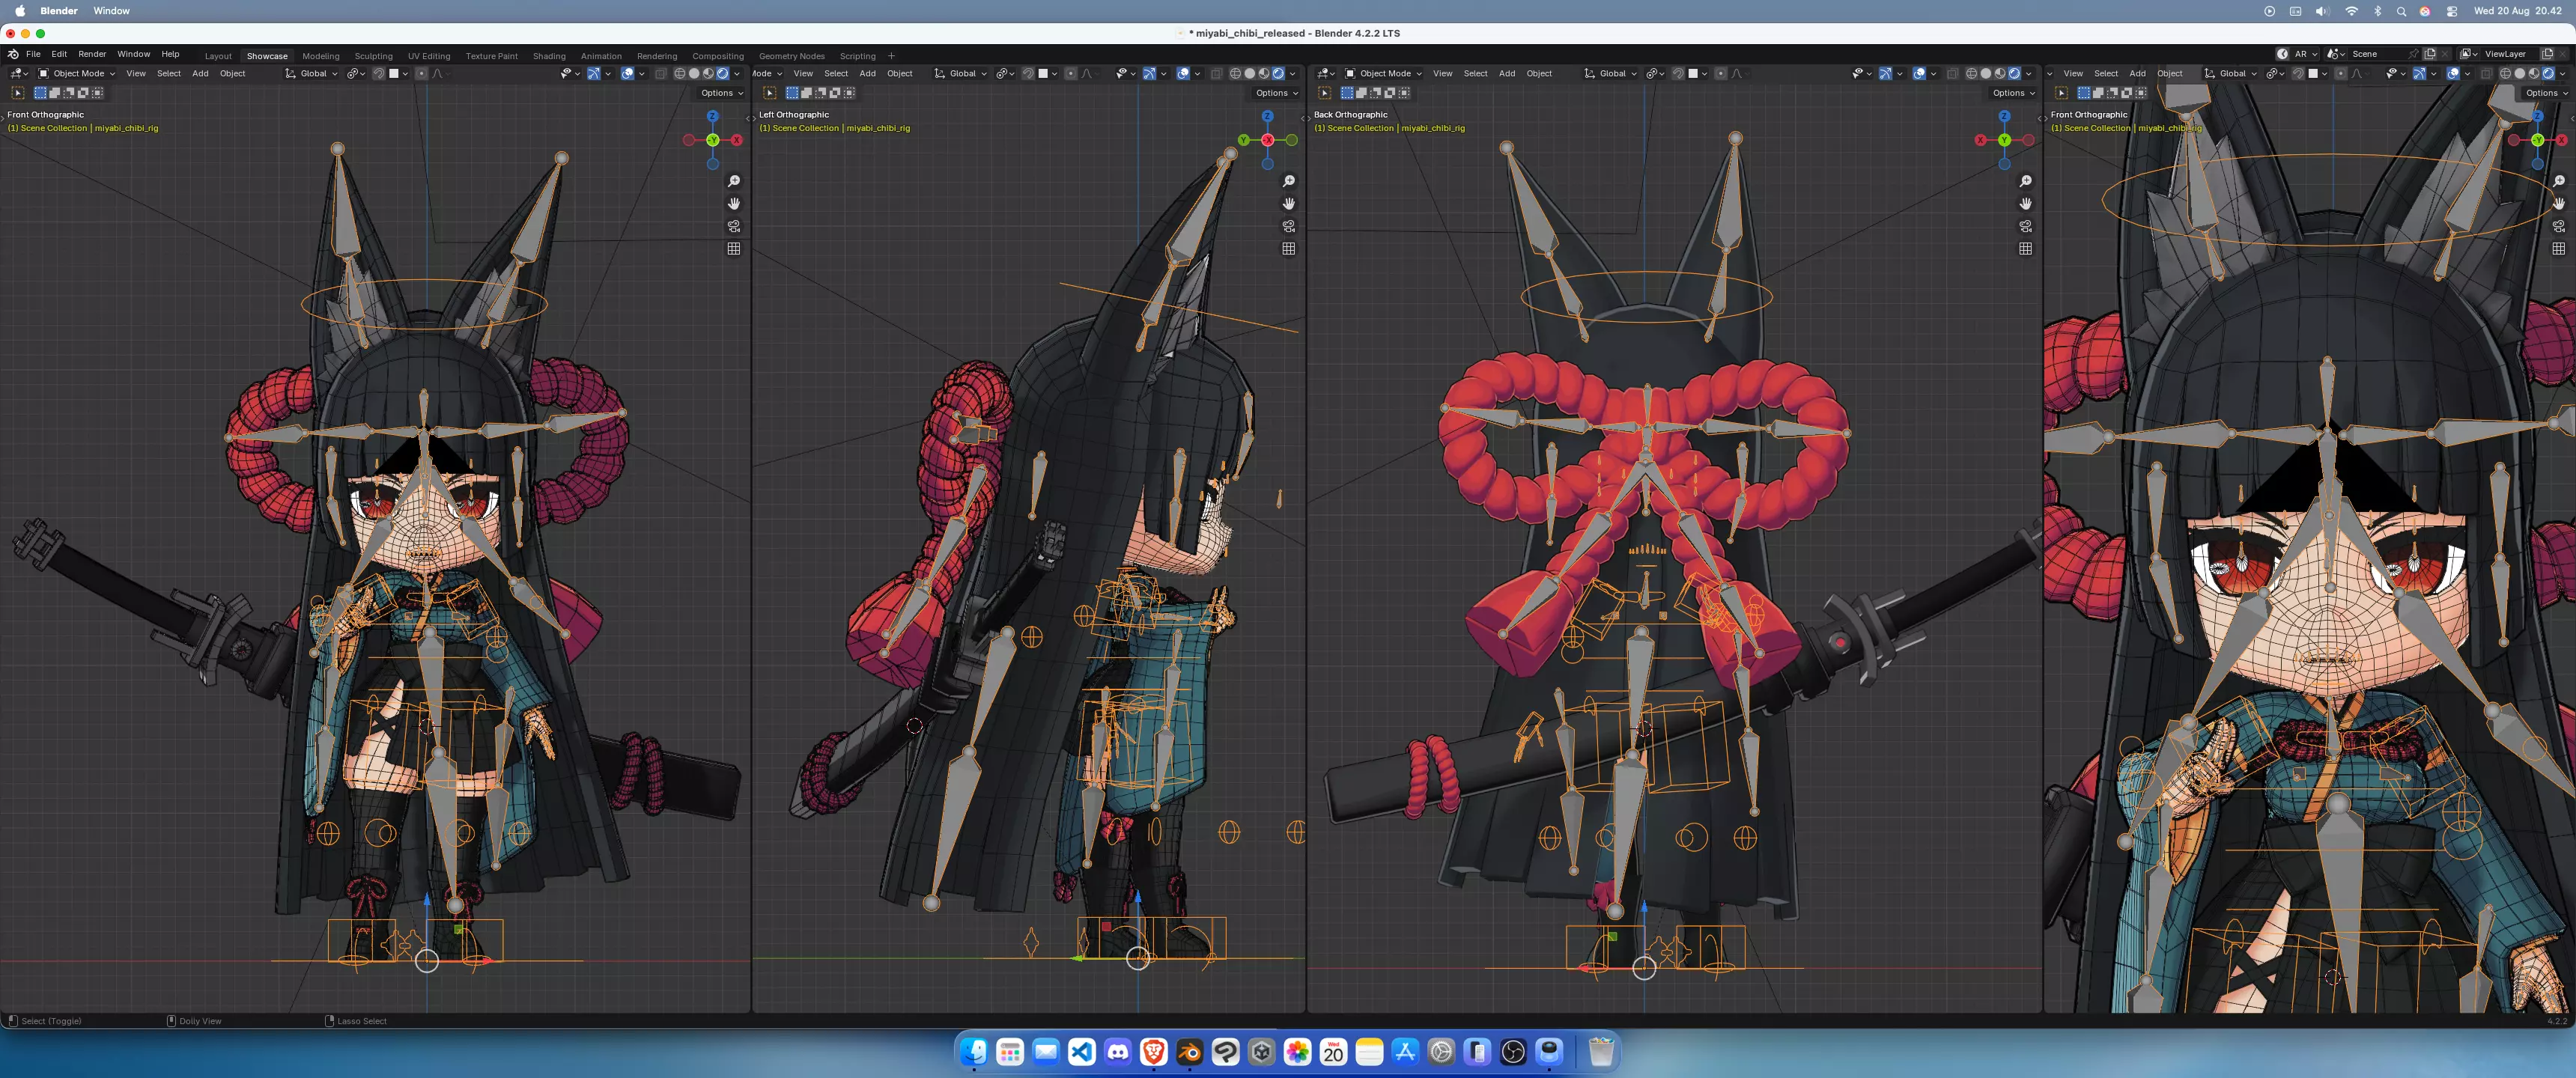Image resolution: width=2576 pixels, height=1078 pixels.
Task: Click the pan hand icon in rightmost viewport
Action: [x=2558, y=203]
